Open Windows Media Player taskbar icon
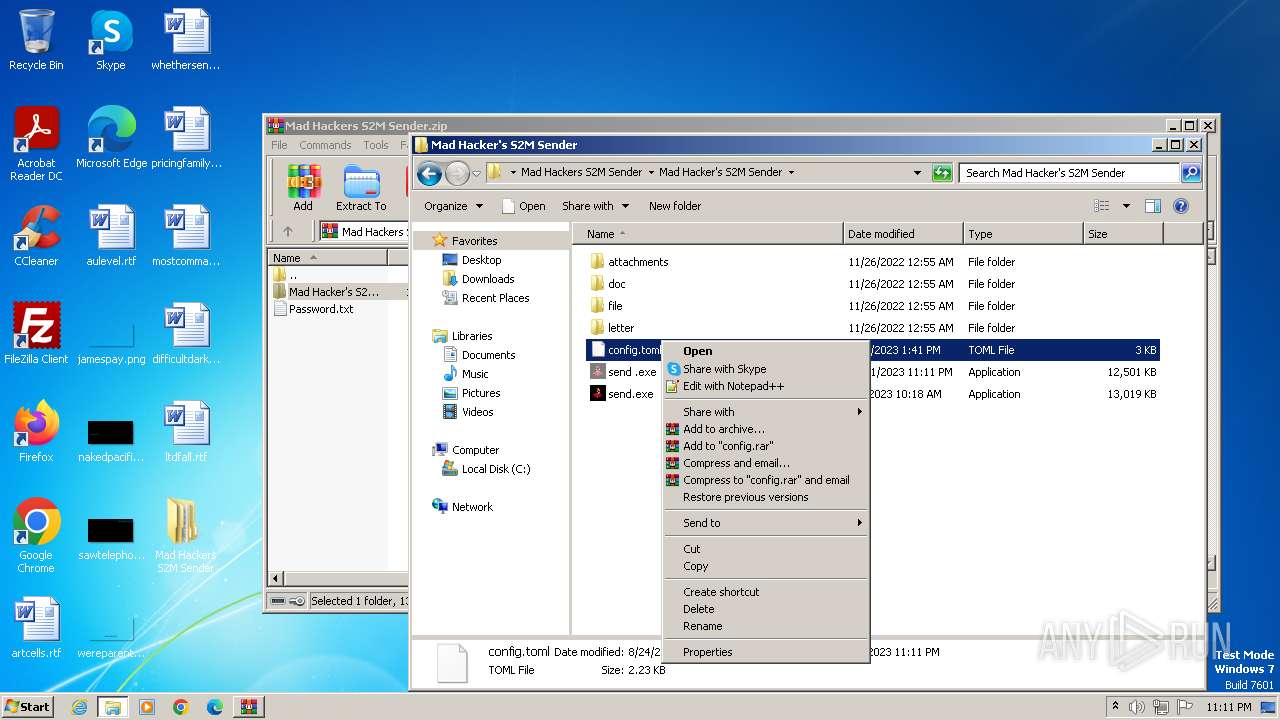Image resolution: width=1280 pixels, height=720 pixels. tap(147, 707)
